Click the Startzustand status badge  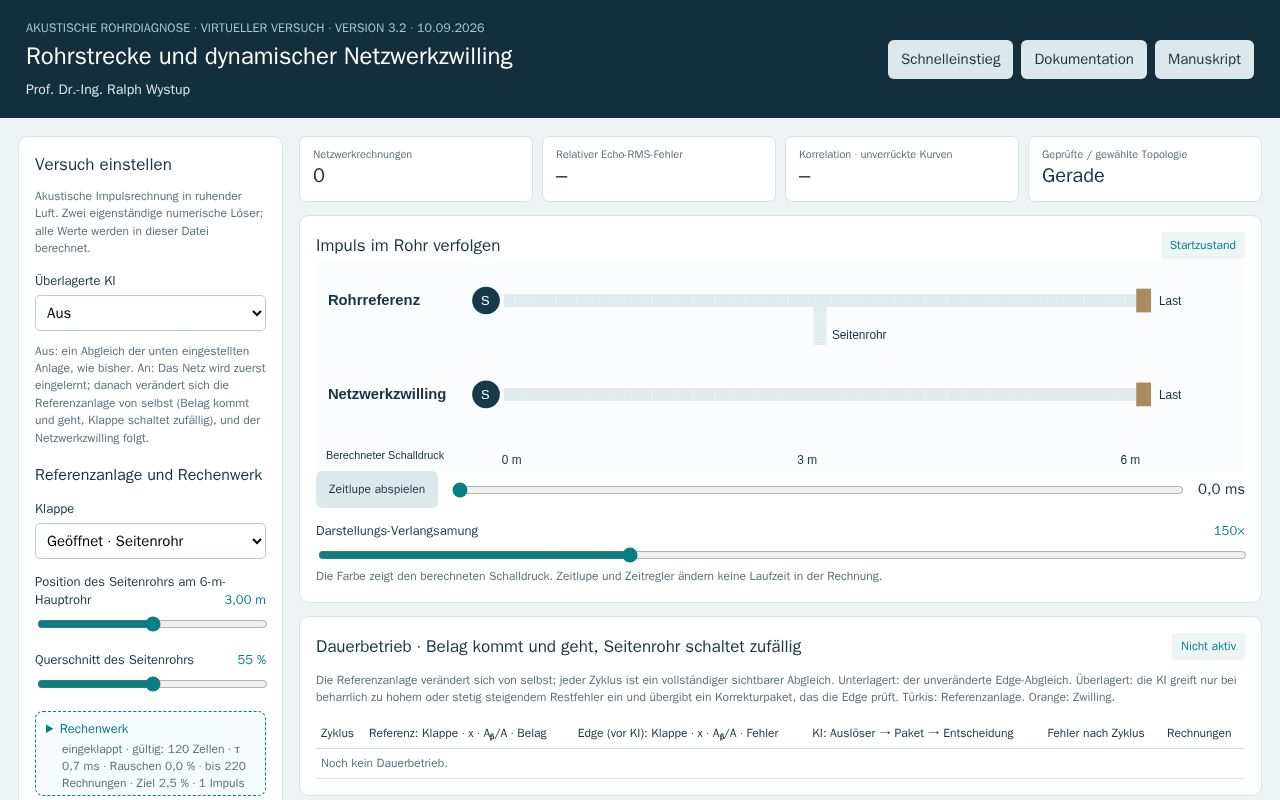pos(1203,245)
